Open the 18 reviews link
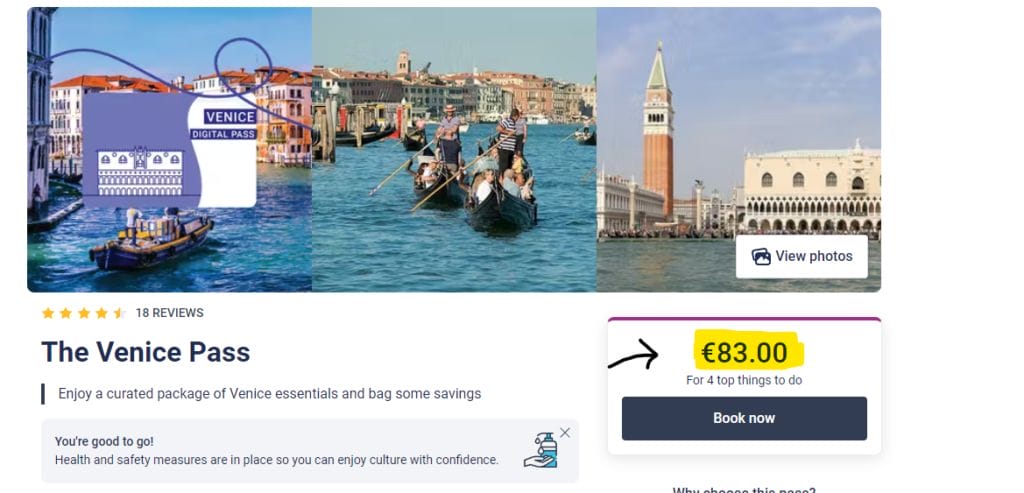The height and width of the screenshot is (493, 1024). tap(169, 313)
